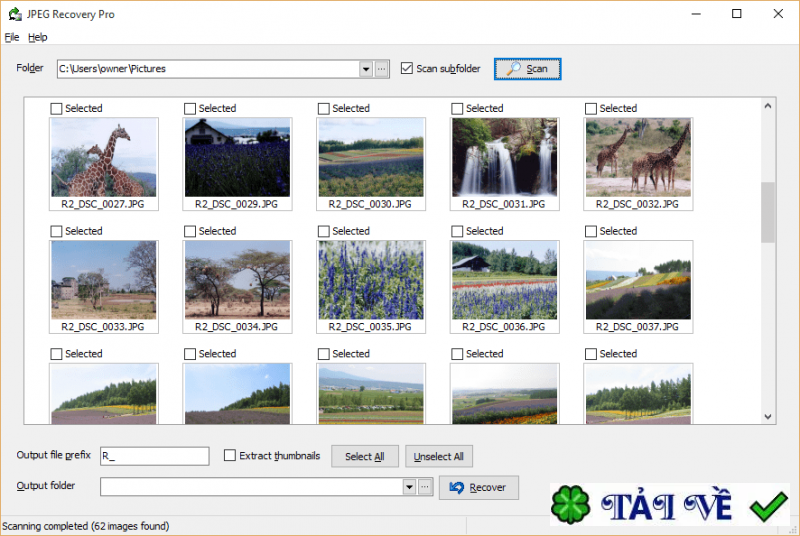Image resolution: width=800 pixels, height=536 pixels.
Task: Disable the Scan subfolder checkbox
Action: pyautogui.click(x=407, y=69)
